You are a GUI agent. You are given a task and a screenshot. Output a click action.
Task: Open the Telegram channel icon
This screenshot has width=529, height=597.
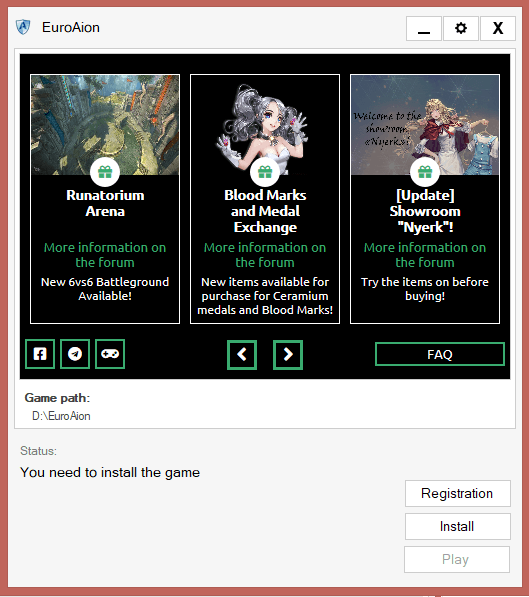pos(75,354)
